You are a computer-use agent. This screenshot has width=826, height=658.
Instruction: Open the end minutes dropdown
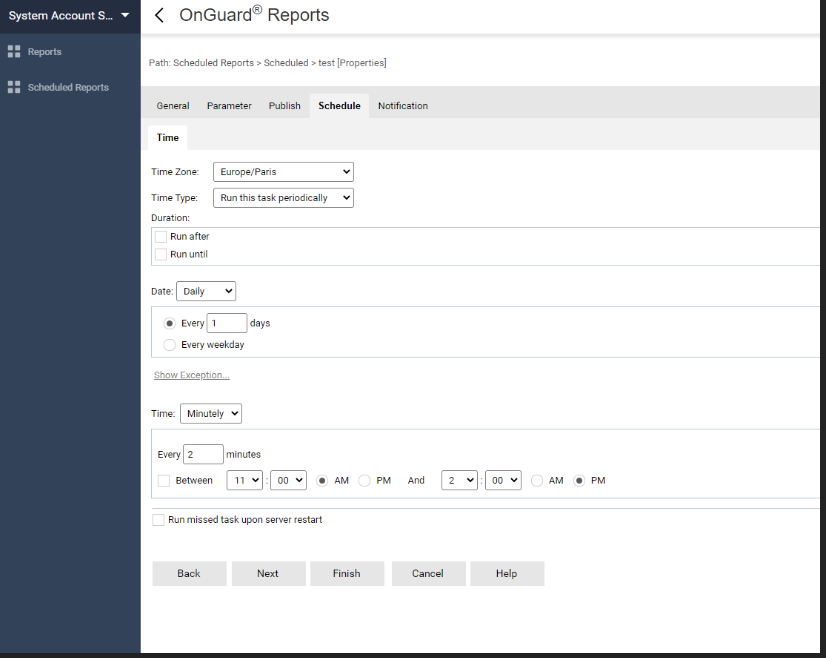[x=503, y=480]
